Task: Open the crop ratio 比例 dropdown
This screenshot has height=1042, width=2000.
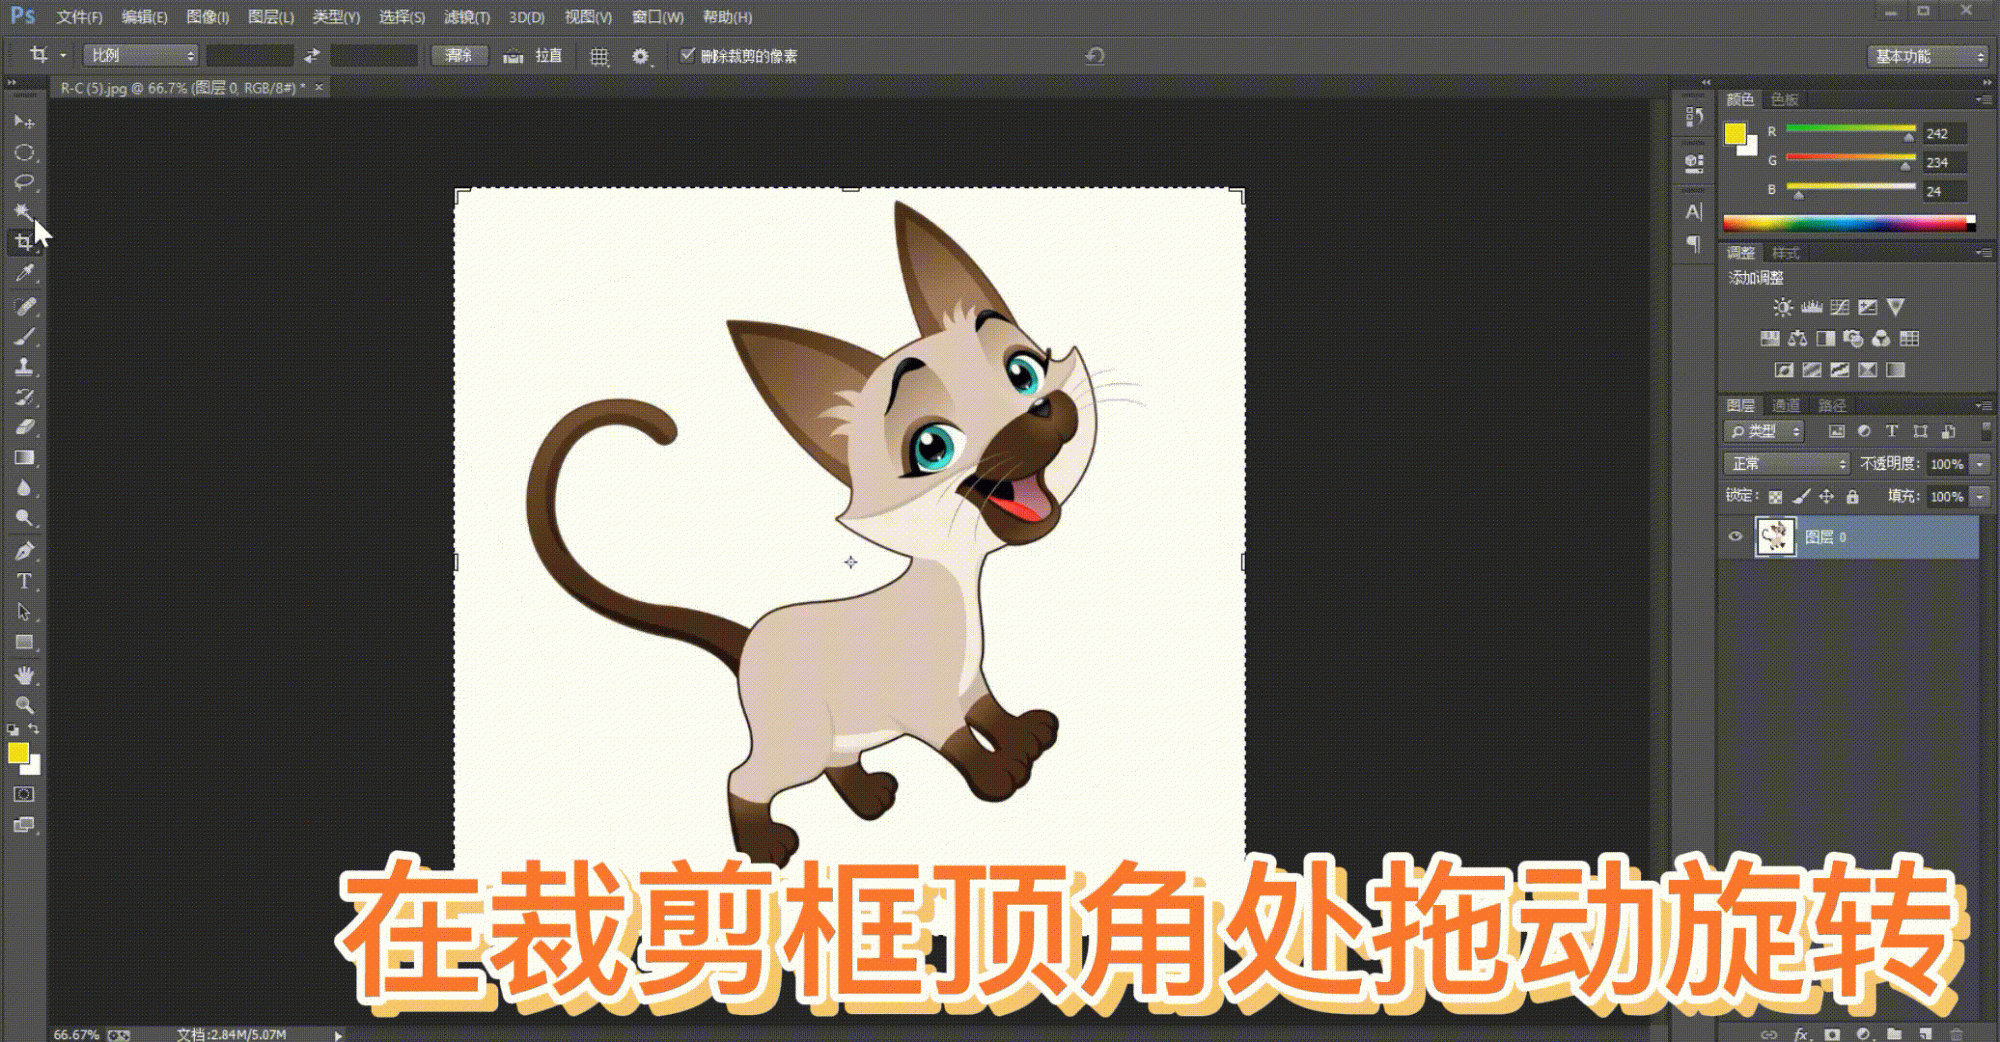Action: tap(141, 56)
